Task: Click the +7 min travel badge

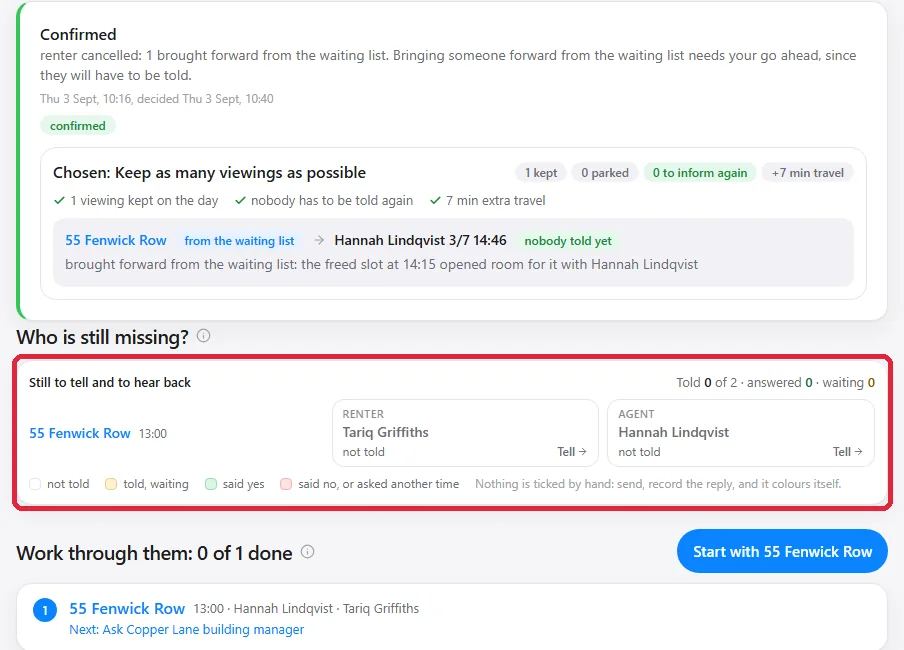Action: pos(808,172)
